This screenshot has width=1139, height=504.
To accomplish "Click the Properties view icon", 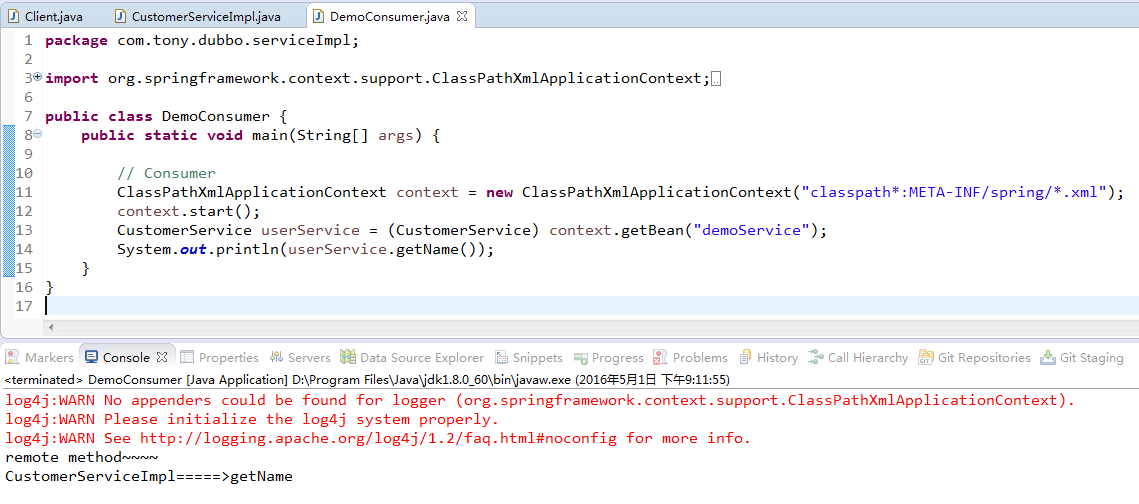I will pyautogui.click(x=187, y=357).
